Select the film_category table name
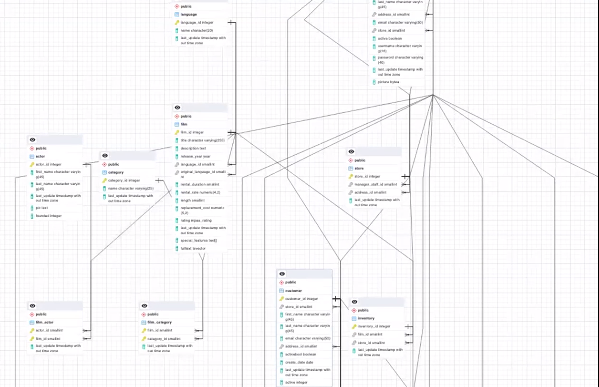 (x=160, y=322)
